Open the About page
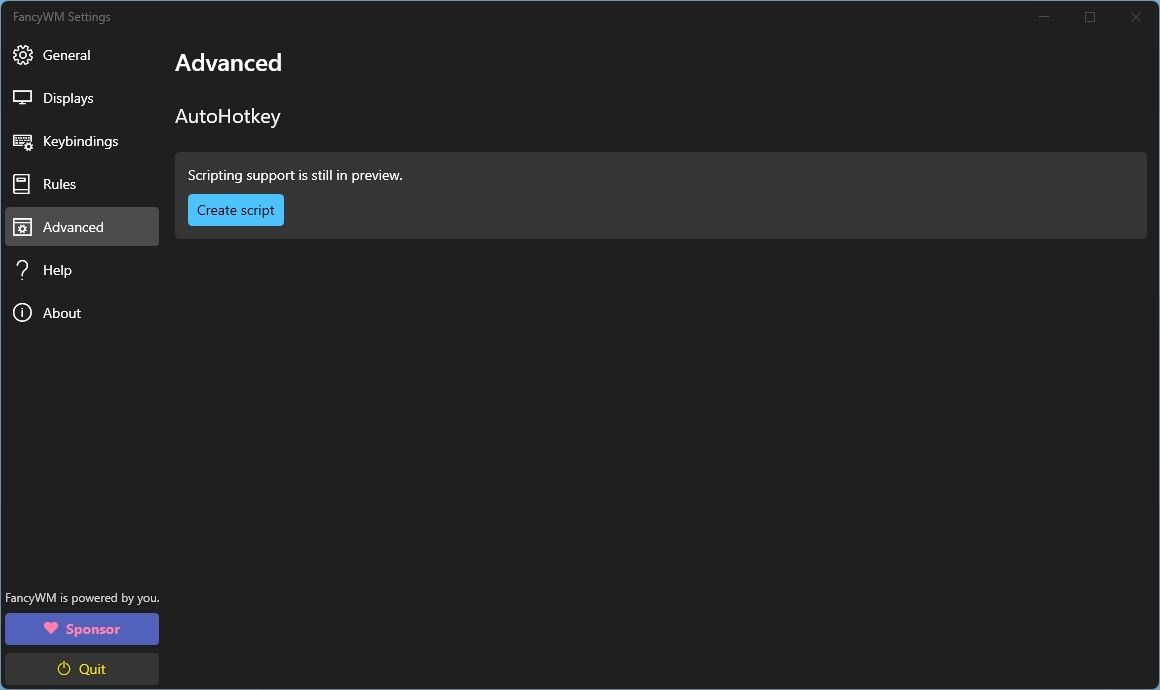1160x690 pixels. pos(61,313)
